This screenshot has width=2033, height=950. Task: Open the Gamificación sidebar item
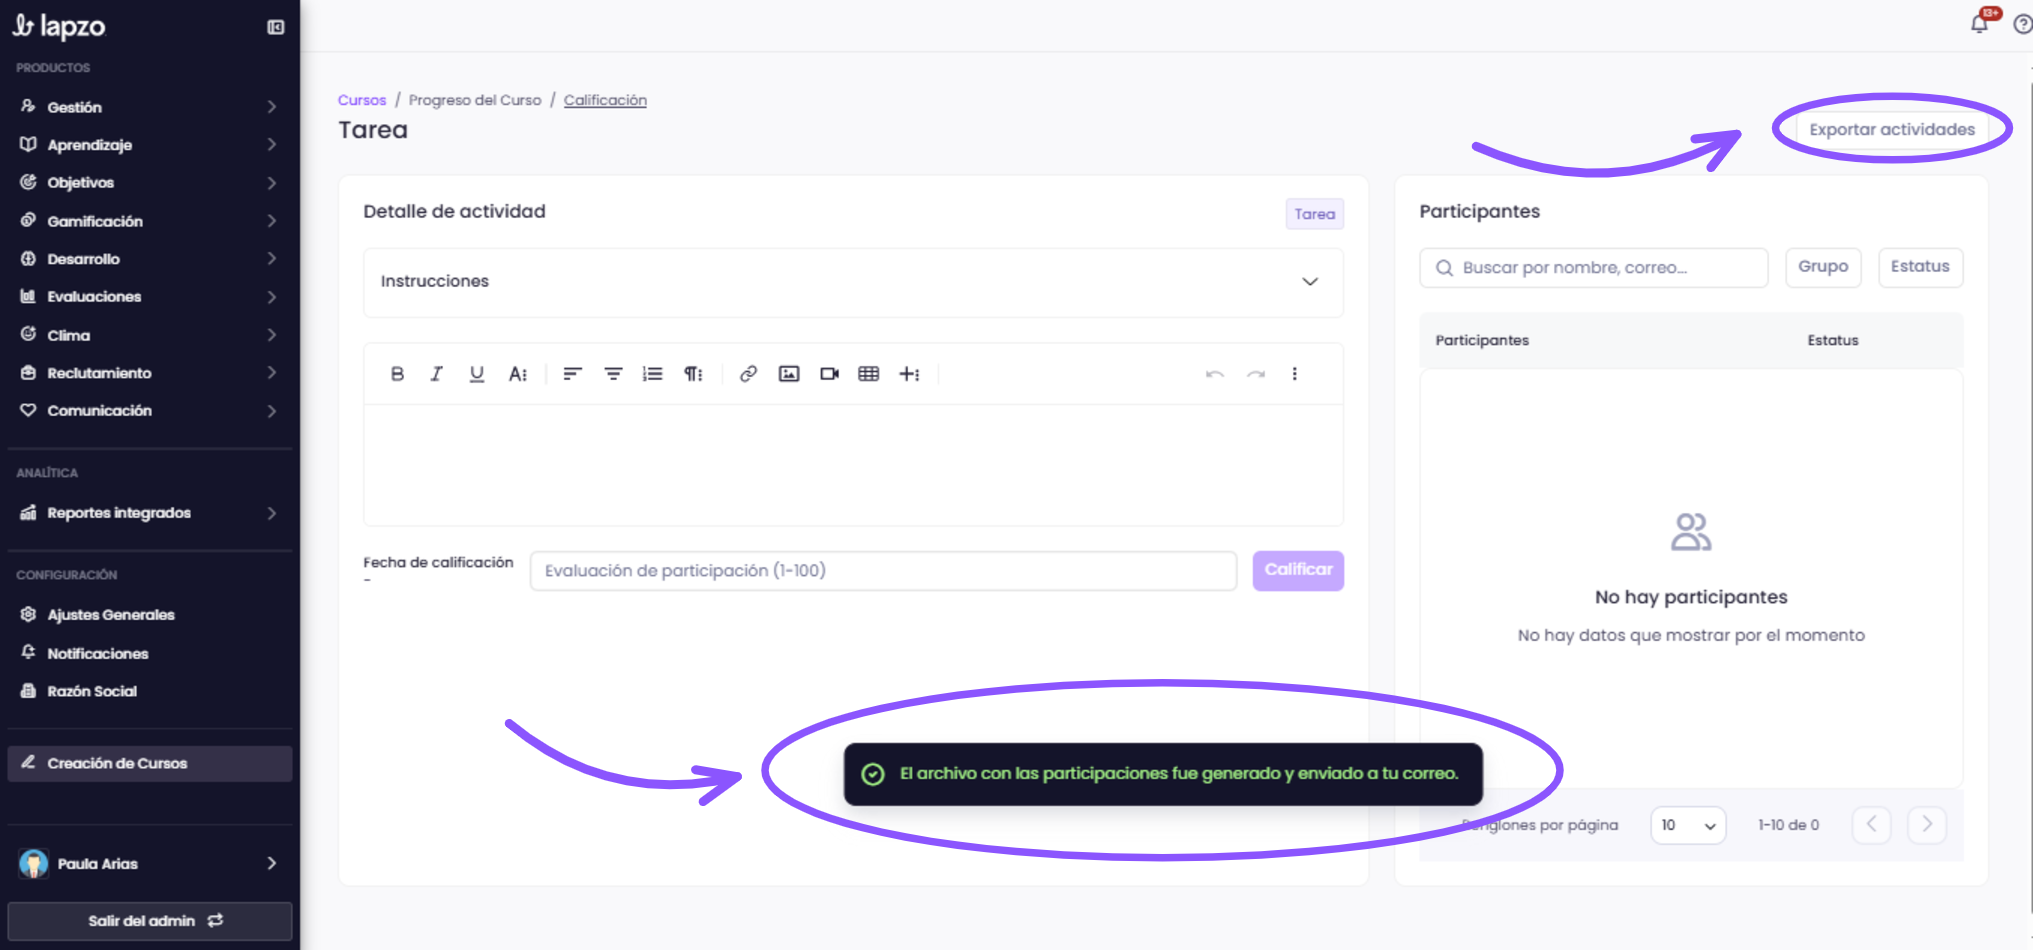point(149,221)
